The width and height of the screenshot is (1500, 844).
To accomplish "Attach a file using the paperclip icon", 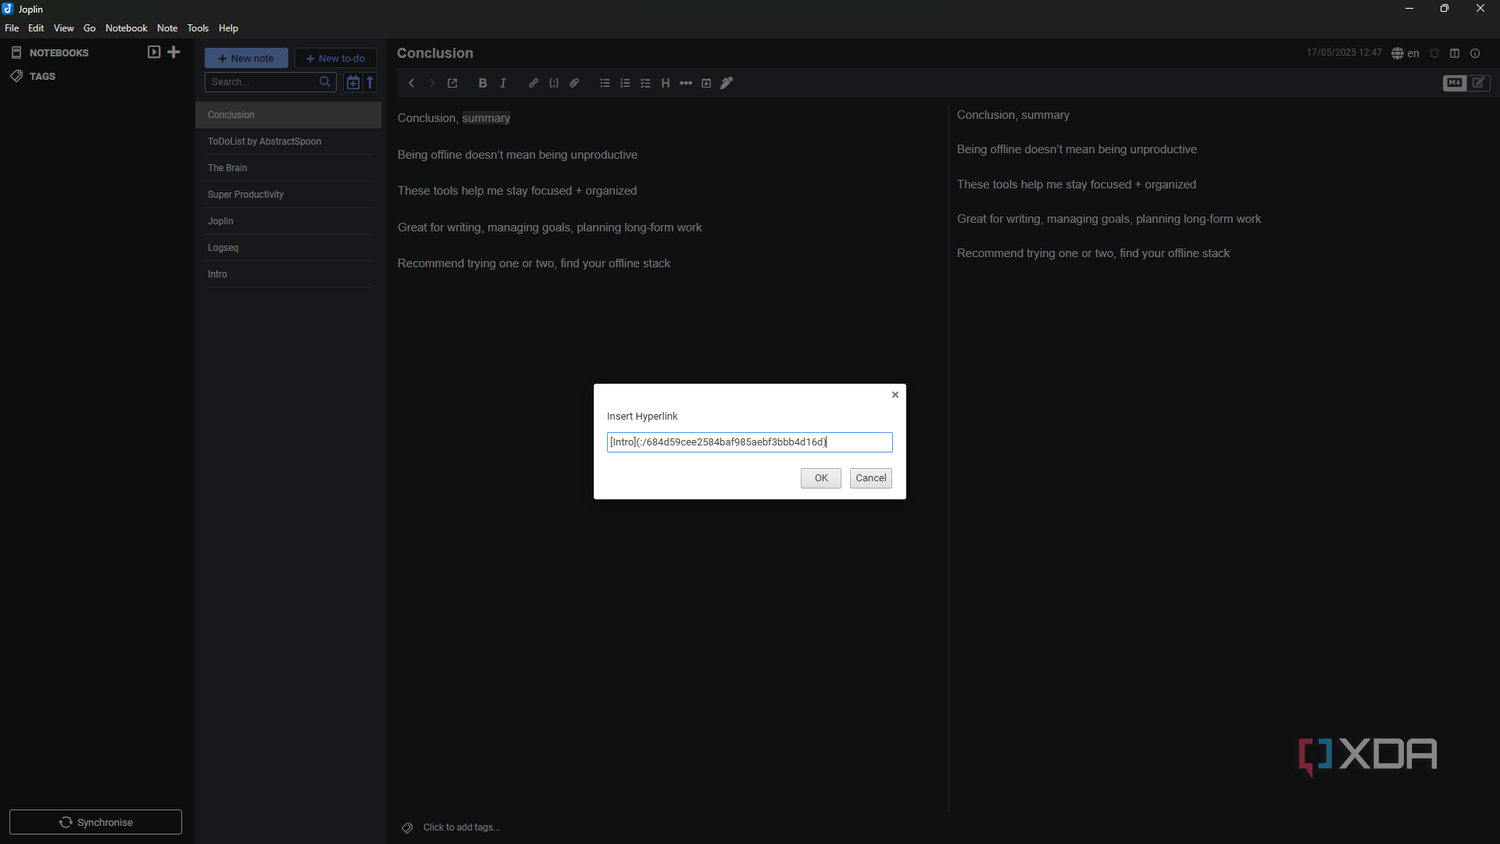I will (x=574, y=83).
